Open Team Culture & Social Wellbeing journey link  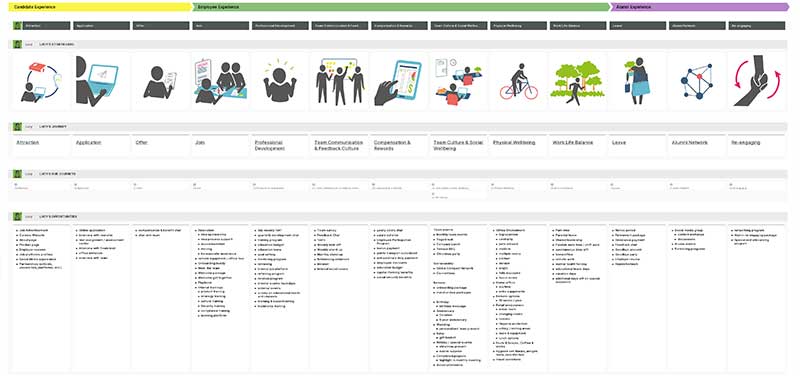458,145
